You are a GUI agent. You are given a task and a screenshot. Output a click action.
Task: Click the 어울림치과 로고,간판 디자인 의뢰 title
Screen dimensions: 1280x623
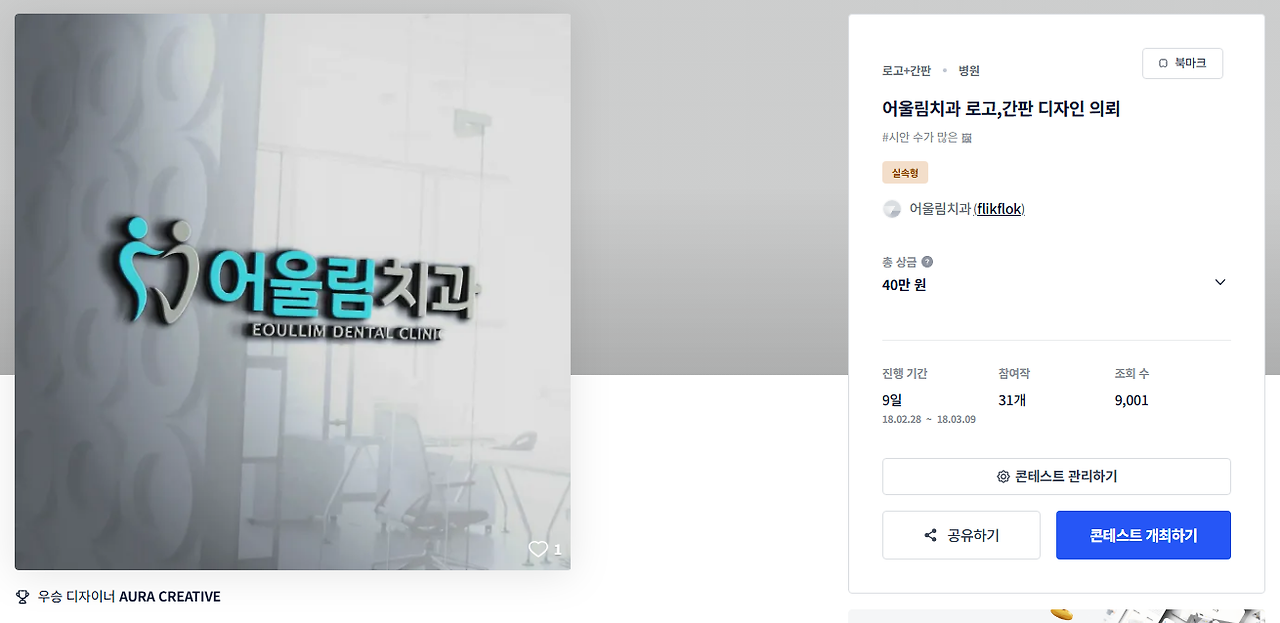click(x=1001, y=108)
